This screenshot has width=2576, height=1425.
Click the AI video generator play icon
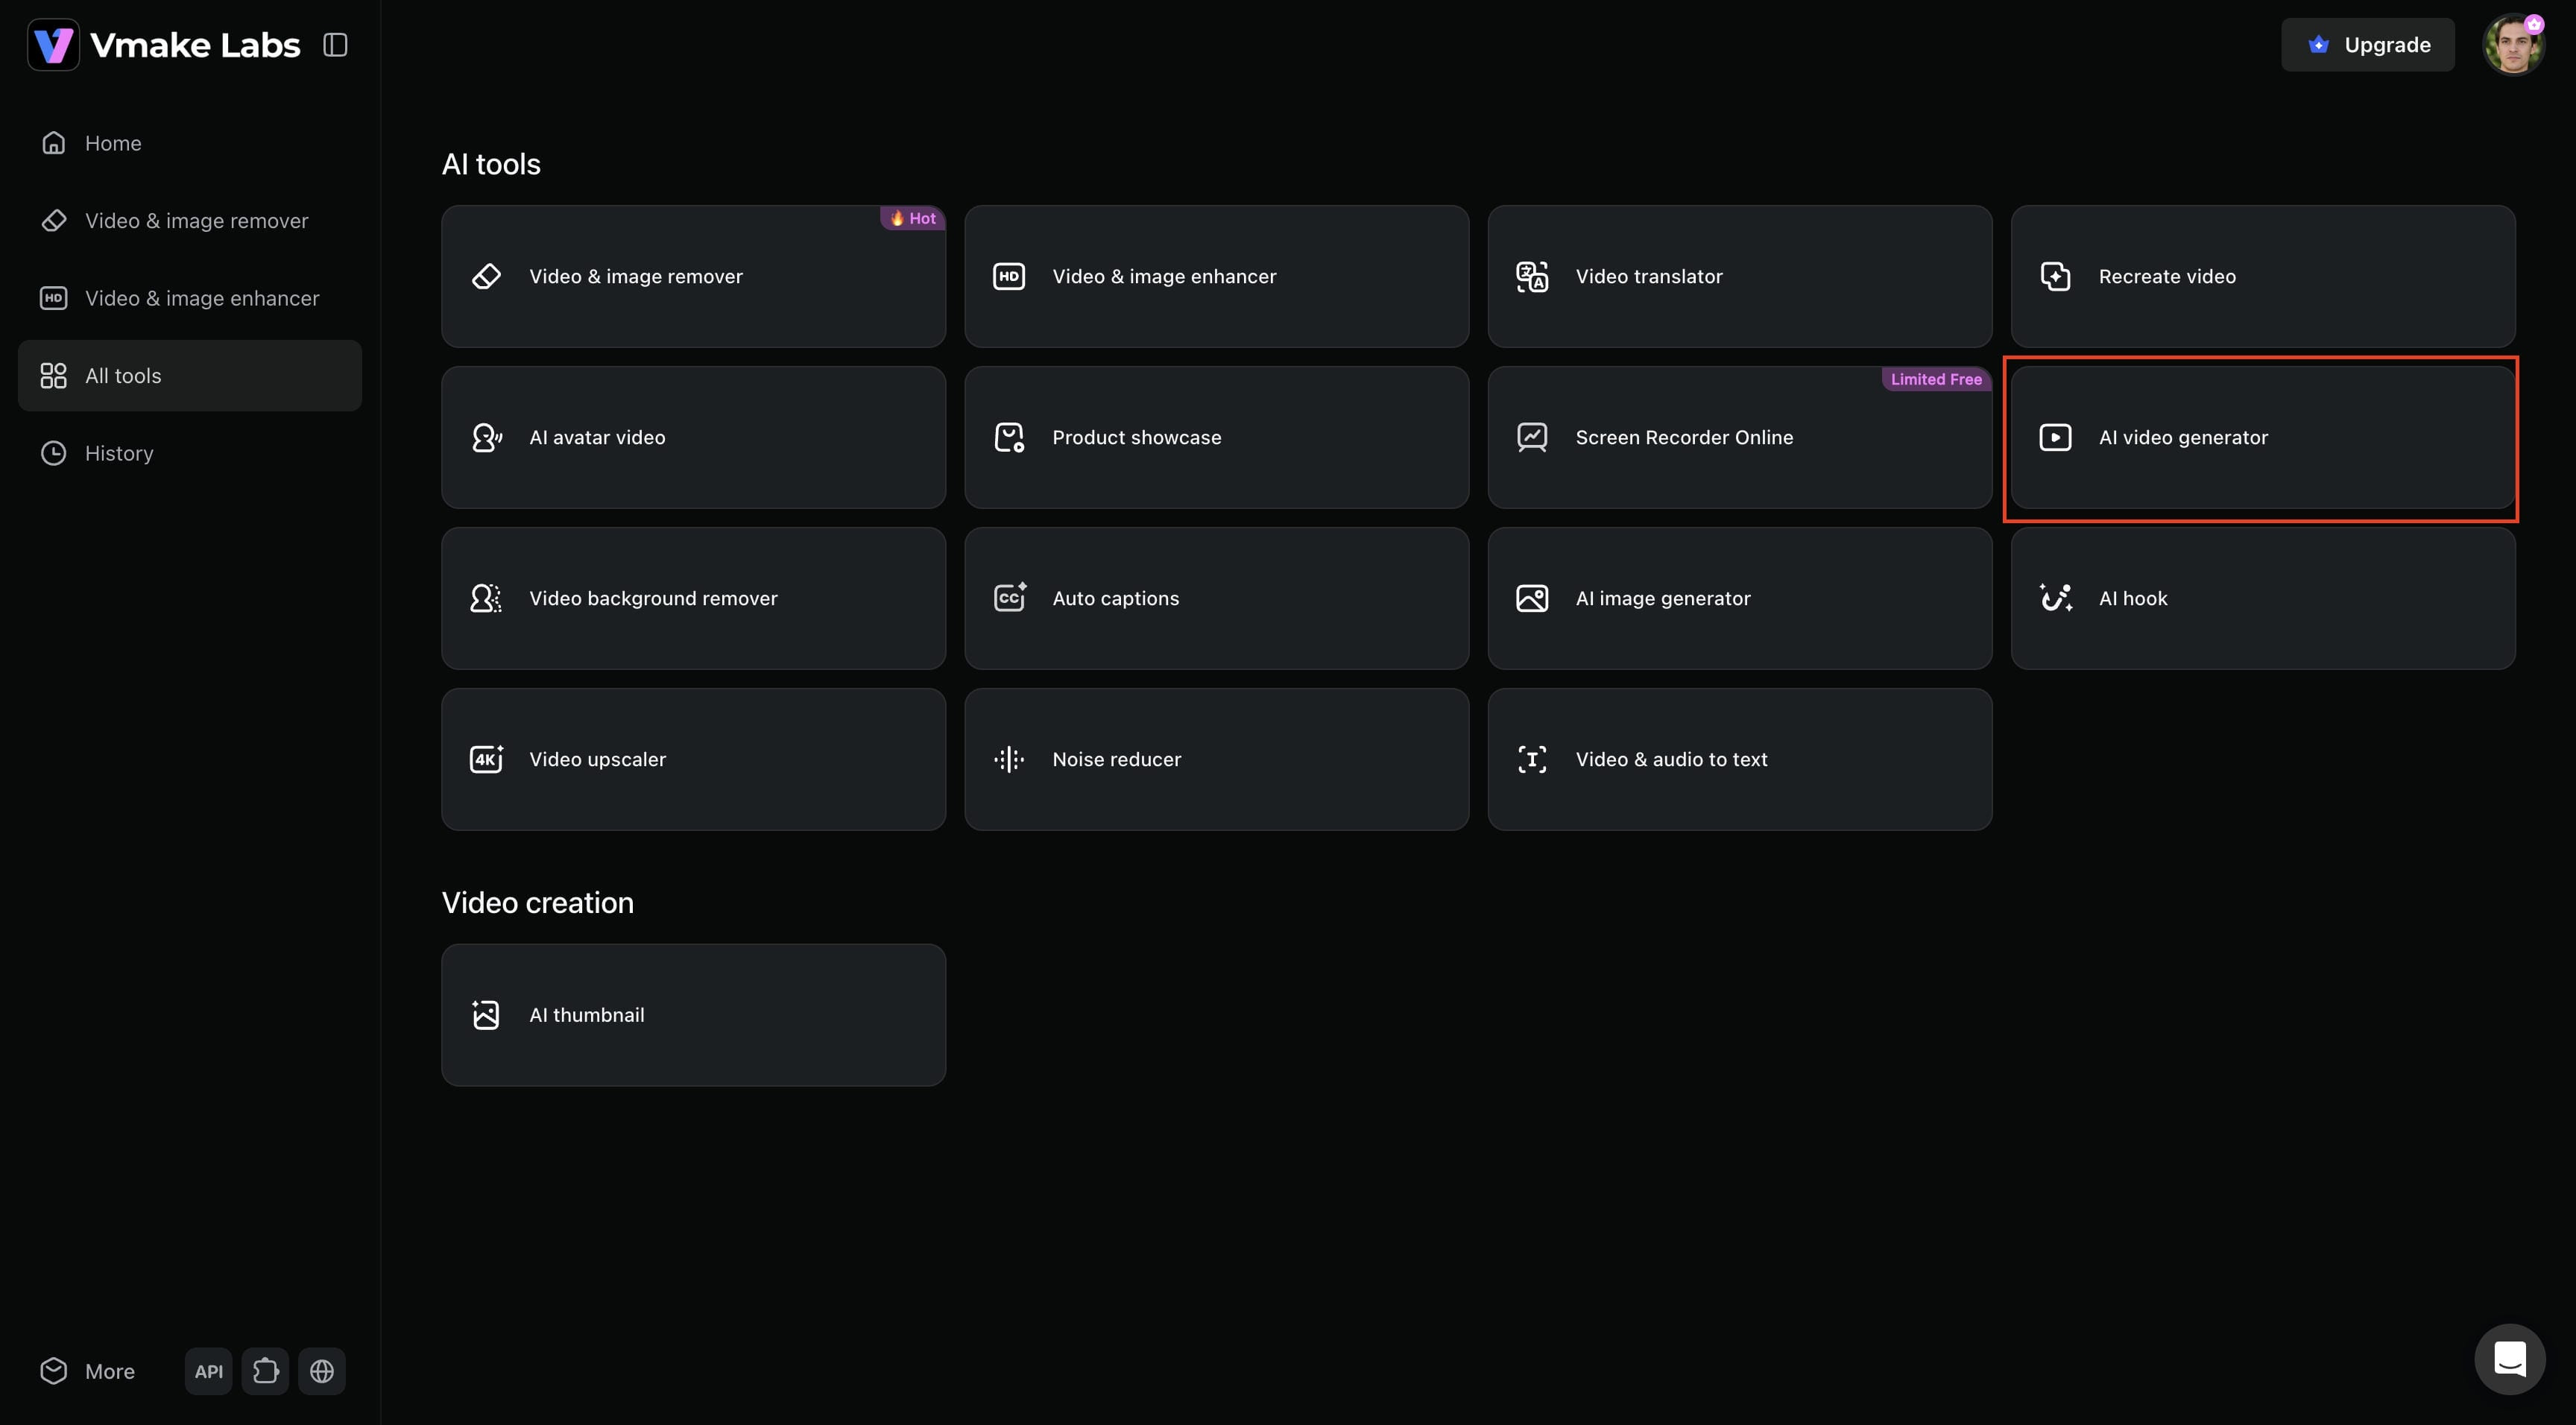point(2055,437)
